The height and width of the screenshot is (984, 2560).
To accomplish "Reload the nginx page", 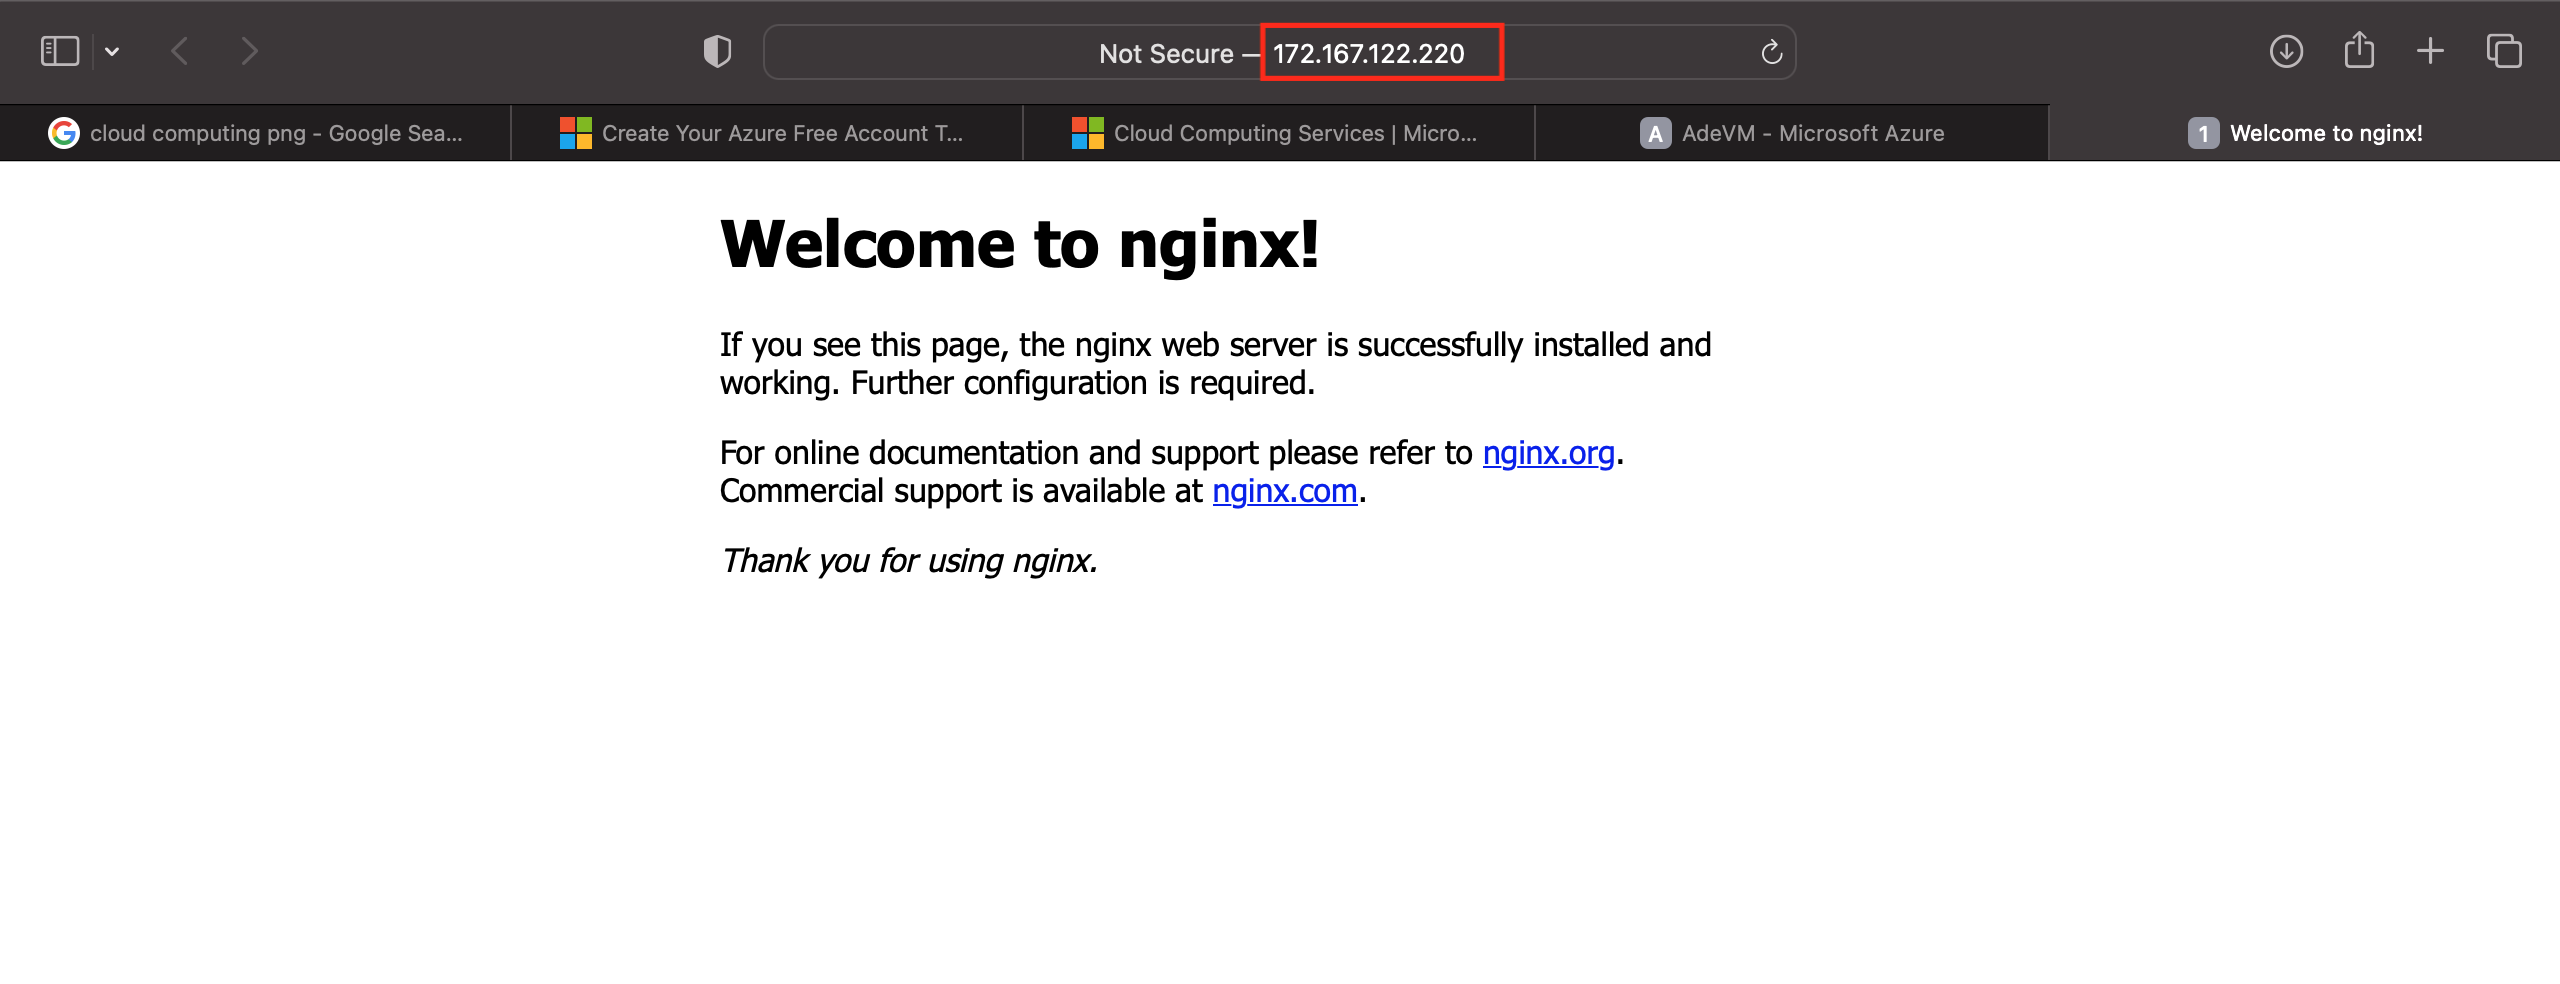I will coord(1771,52).
